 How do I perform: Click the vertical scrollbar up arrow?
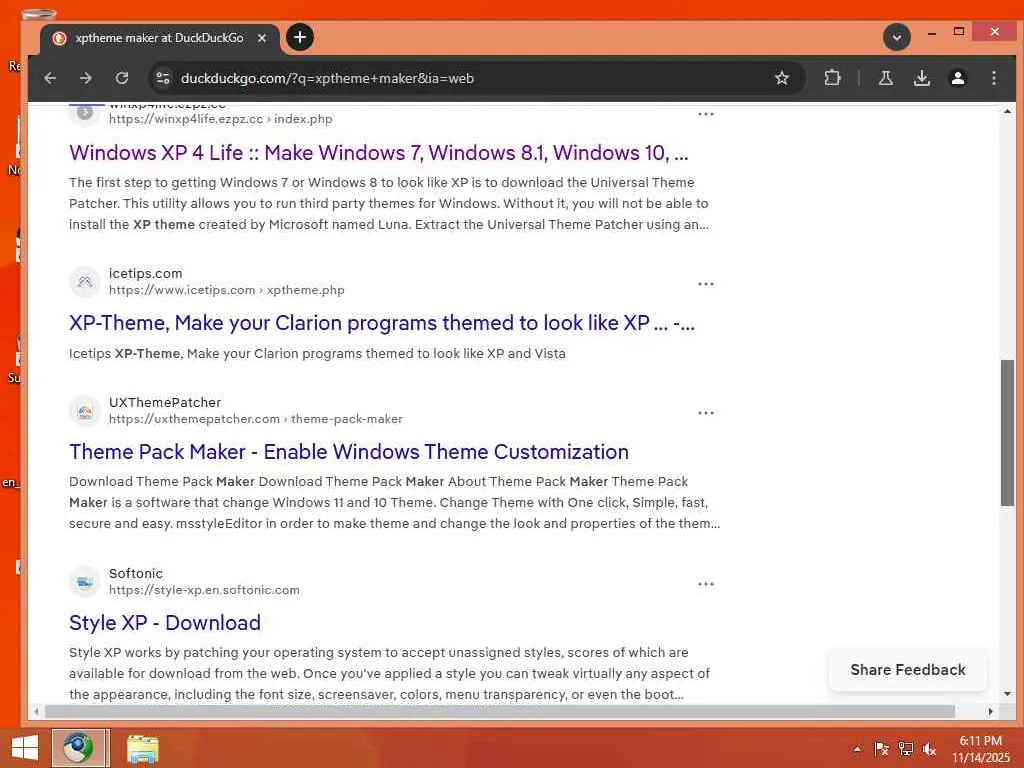tap(1007, 112)
